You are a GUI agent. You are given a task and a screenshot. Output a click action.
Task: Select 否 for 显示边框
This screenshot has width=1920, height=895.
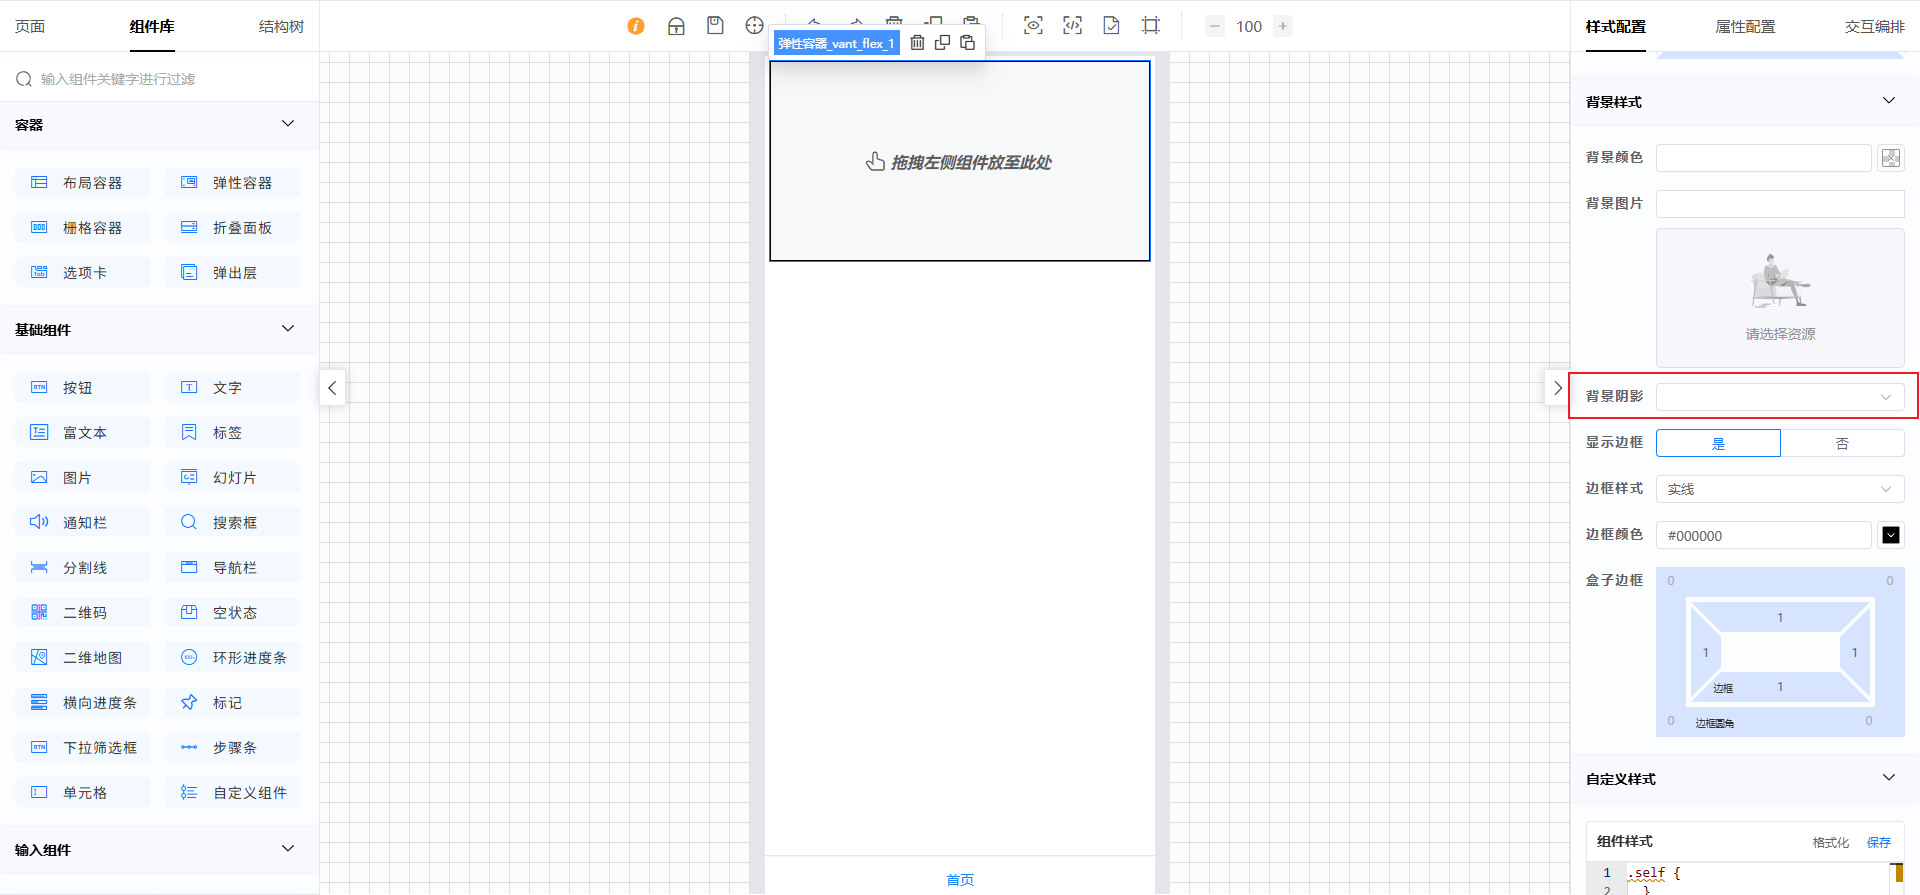1842,443
